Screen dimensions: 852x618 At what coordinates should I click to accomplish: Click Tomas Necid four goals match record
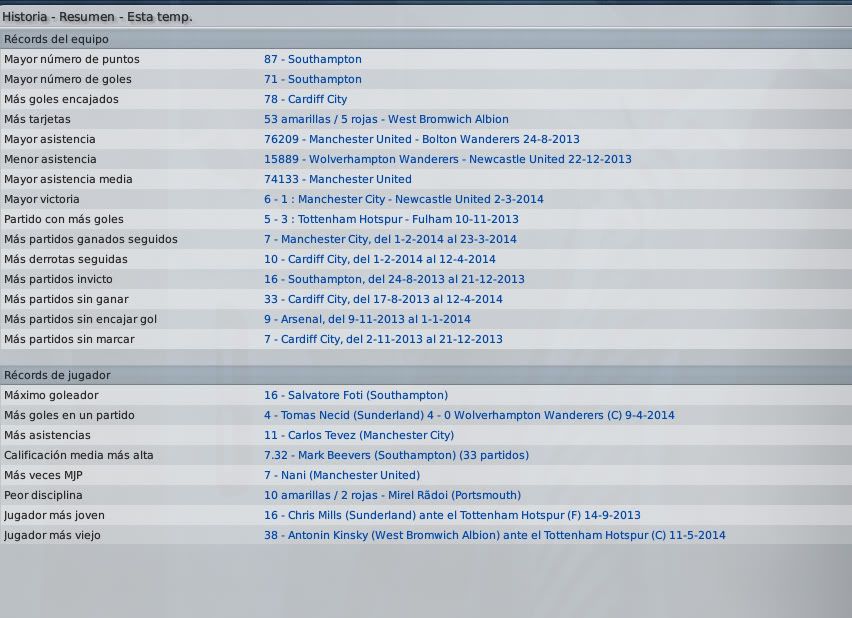pyautogui.click(x=469, y=415)
